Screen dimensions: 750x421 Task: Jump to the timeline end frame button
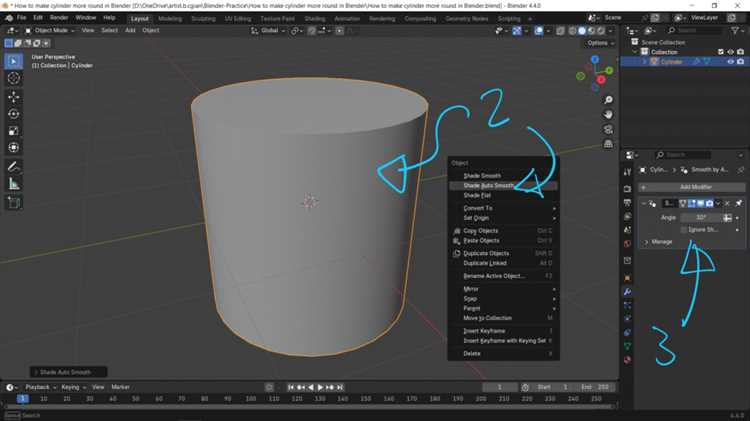pos(340,388)
